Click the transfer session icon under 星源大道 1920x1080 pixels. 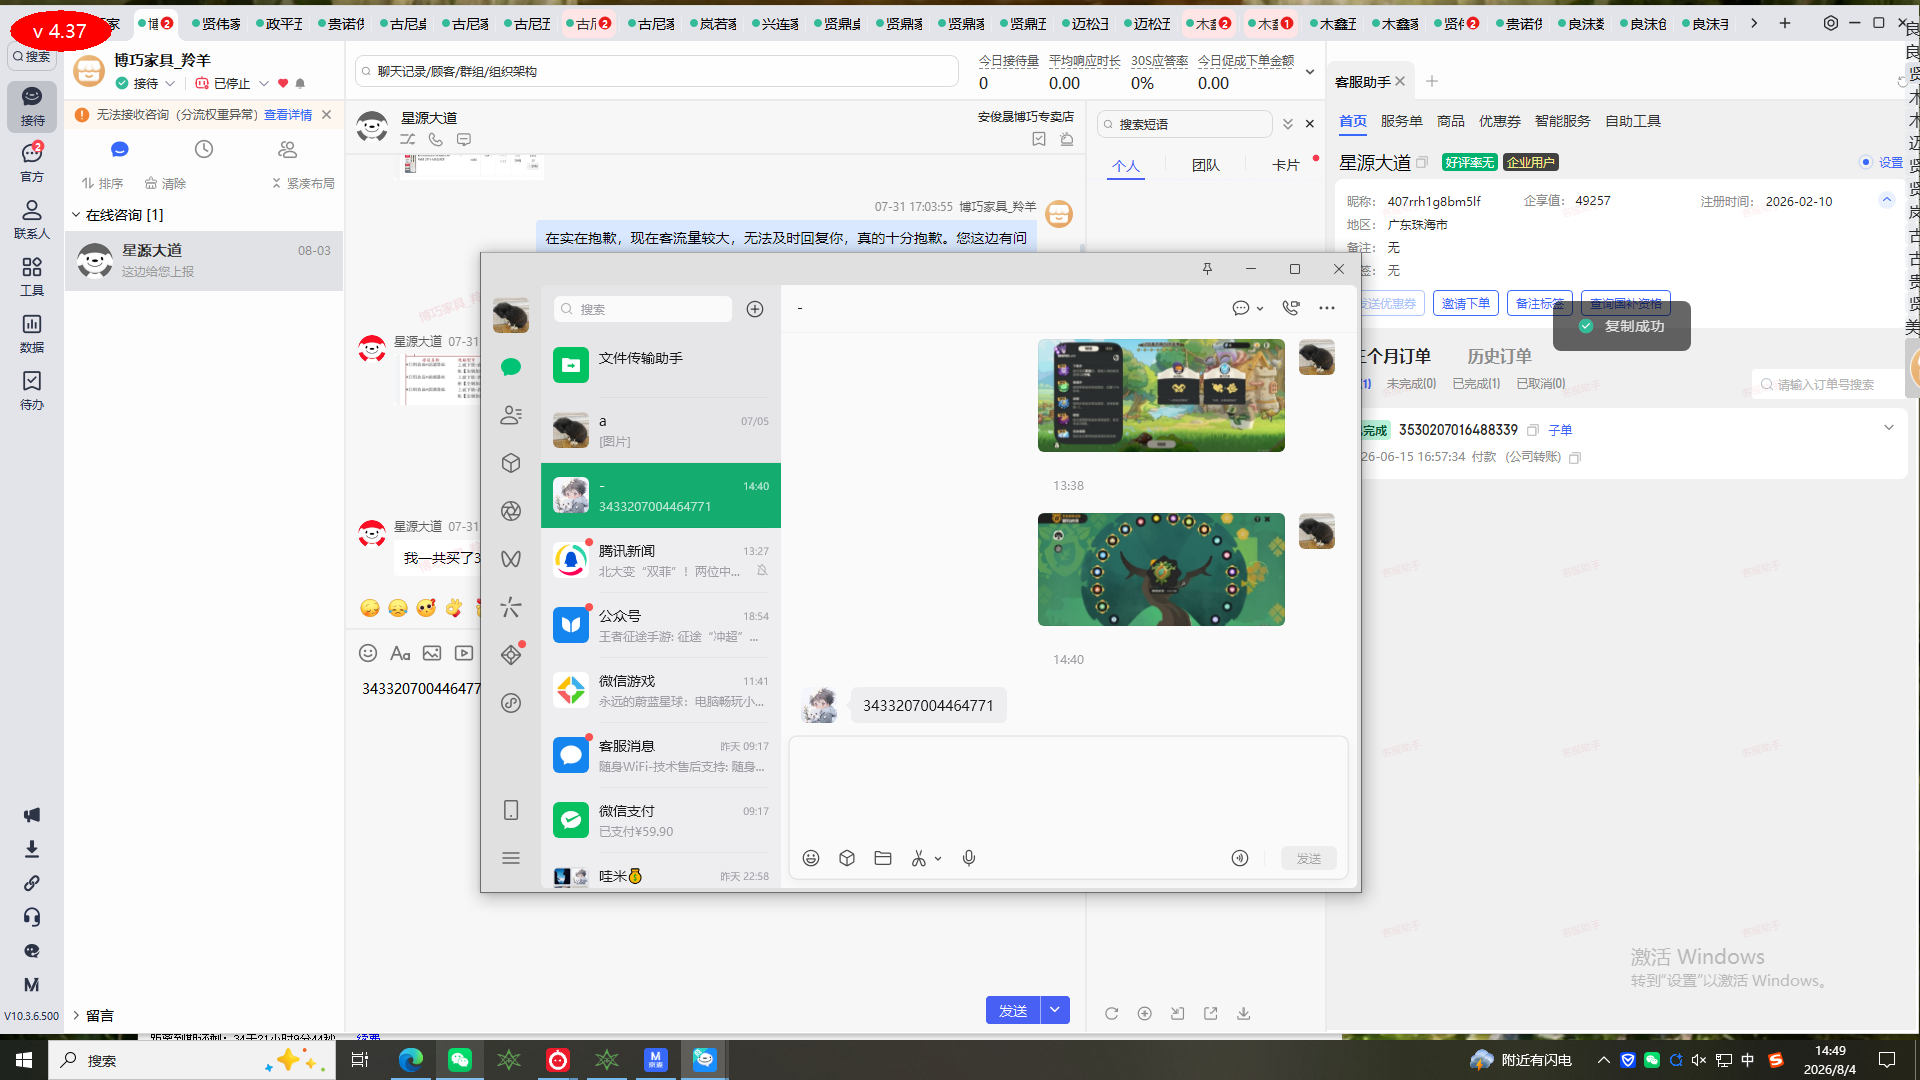(x=408, y=140)
